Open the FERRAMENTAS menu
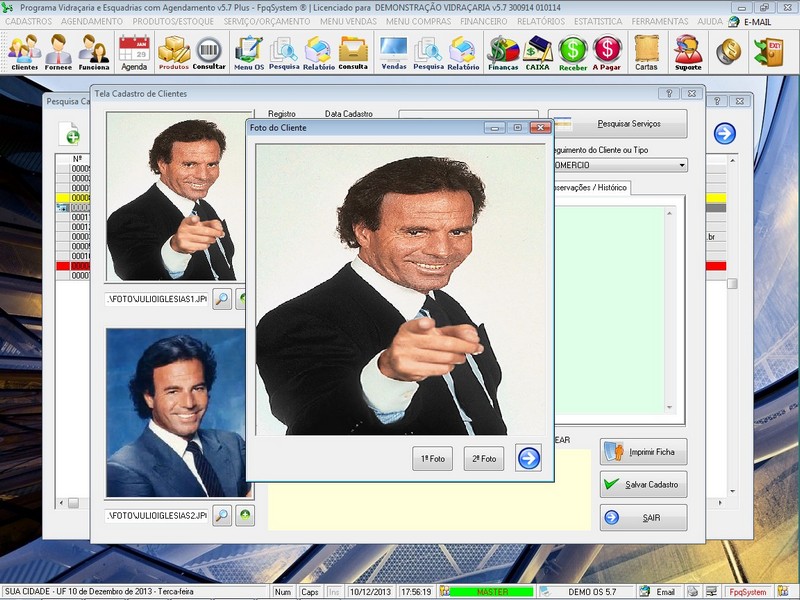The image size is (800, 600). pyautogui.click(x=660, y=21)
